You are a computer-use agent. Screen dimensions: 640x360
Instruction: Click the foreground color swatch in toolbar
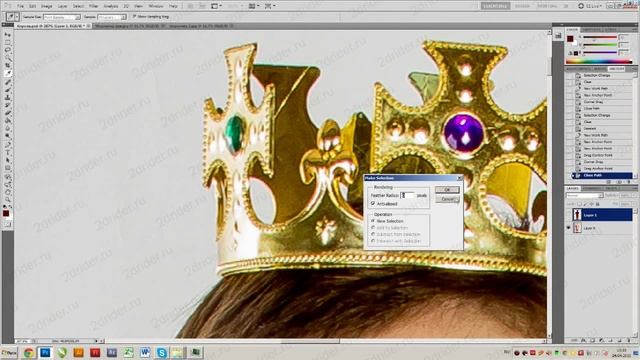coord(5,213)
